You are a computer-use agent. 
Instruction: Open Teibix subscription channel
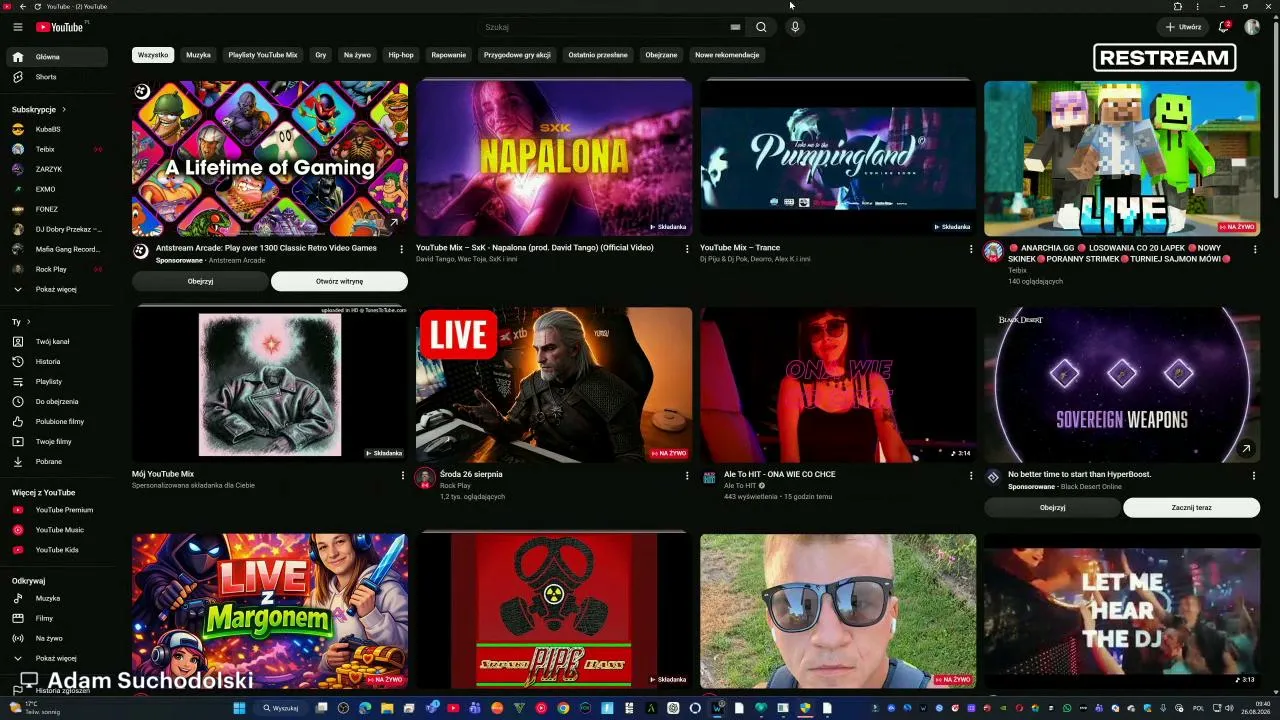pos(58,149)
